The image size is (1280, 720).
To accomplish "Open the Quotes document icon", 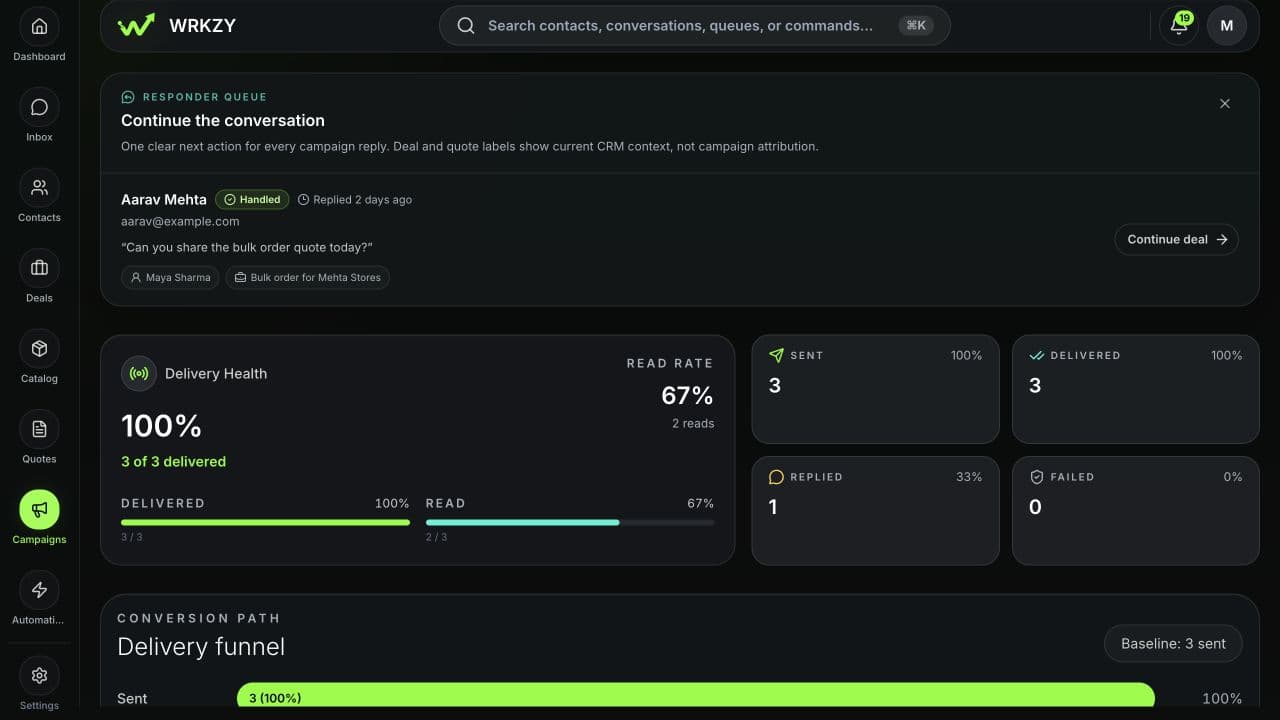I will [x=39, y=429].
